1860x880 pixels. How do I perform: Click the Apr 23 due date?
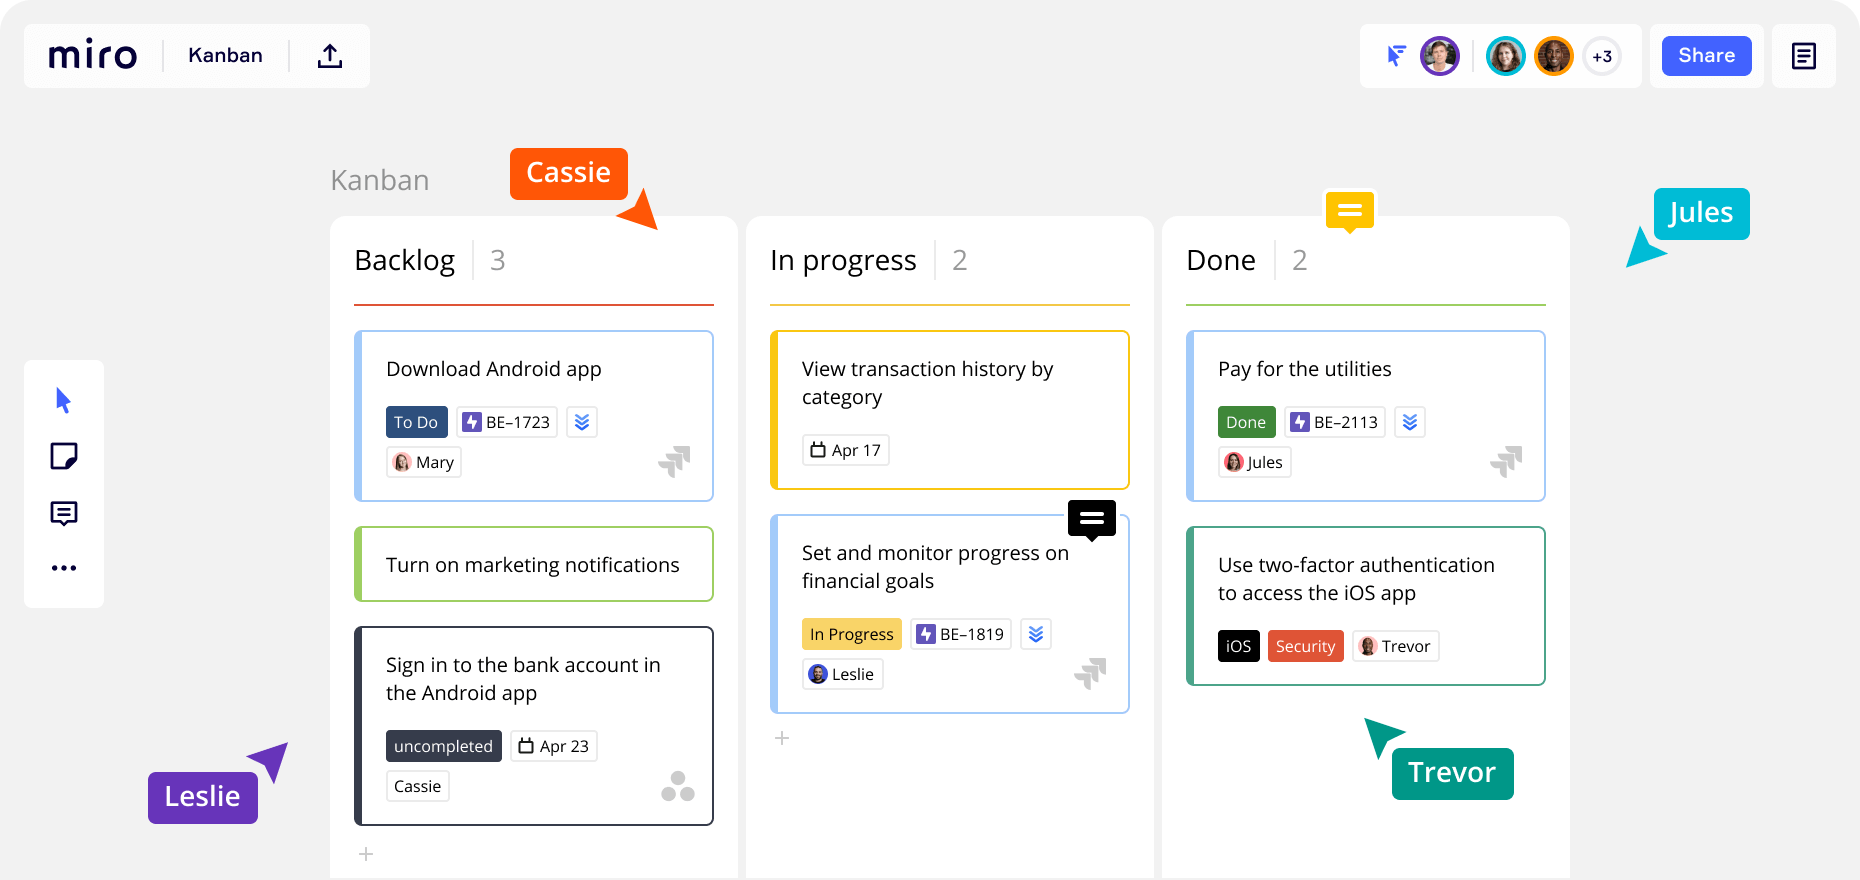(554, 746)
